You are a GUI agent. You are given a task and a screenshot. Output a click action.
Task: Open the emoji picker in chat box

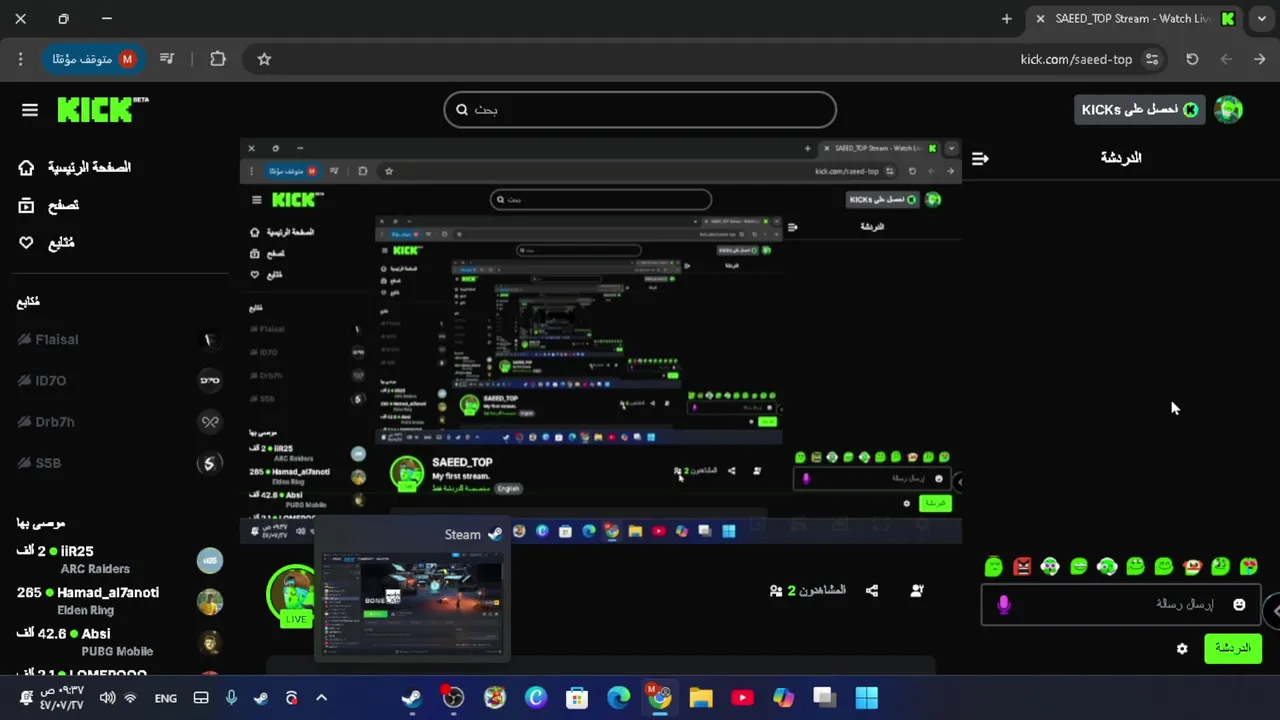point(1239,605)
